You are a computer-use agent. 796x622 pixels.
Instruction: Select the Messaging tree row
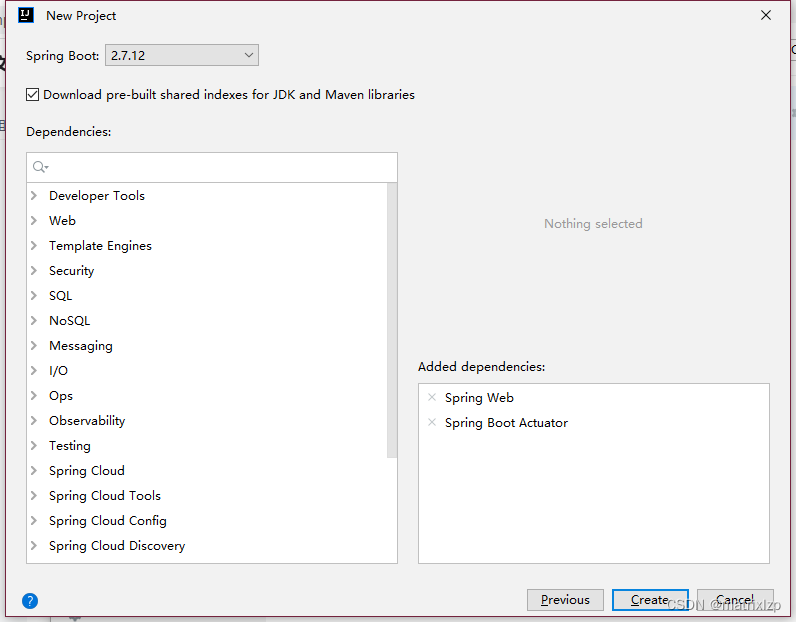(207, 345)
